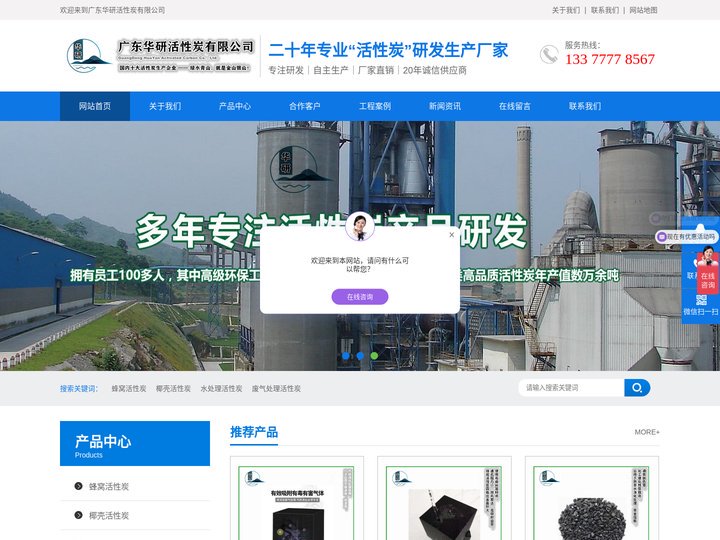Focus the search keyword input field

pos(571,388)
